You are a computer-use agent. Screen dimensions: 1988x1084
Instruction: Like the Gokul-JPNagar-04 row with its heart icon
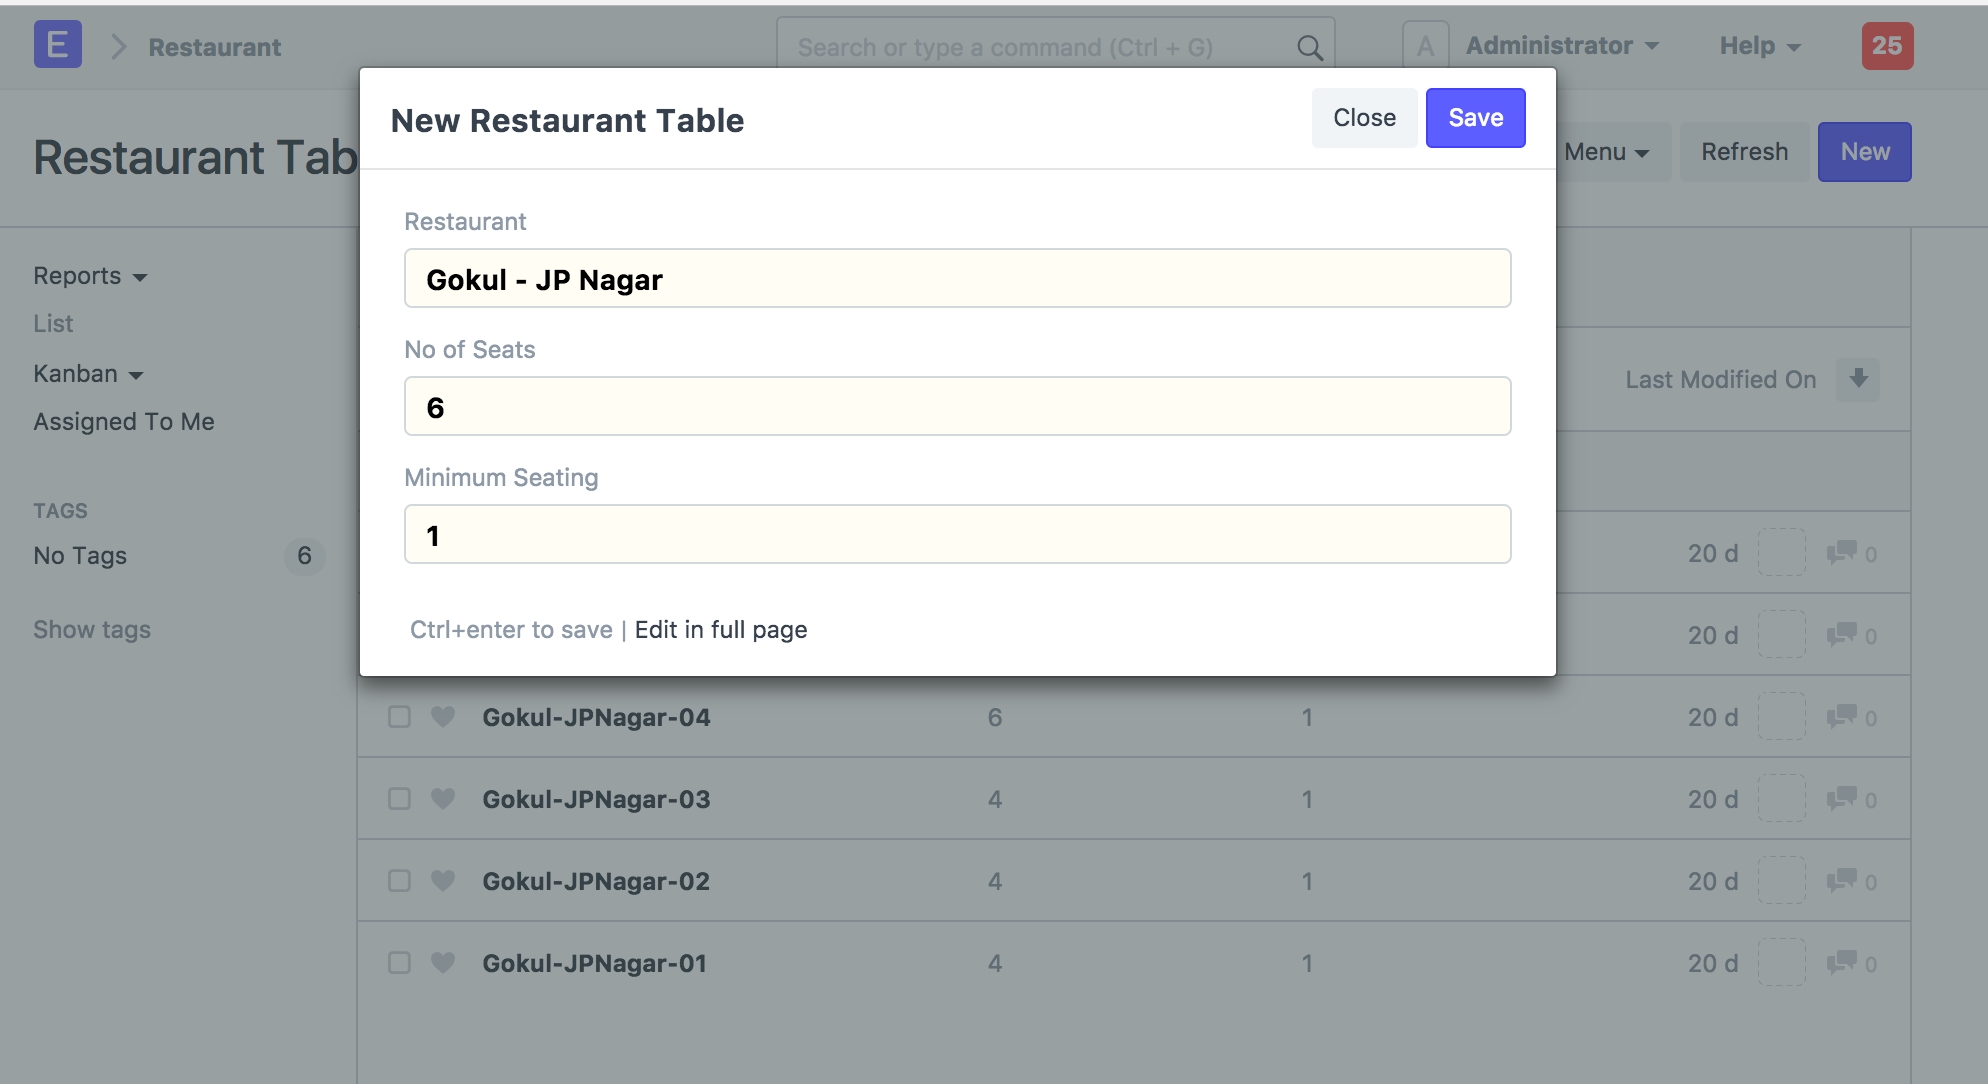(x=443, y=717)
